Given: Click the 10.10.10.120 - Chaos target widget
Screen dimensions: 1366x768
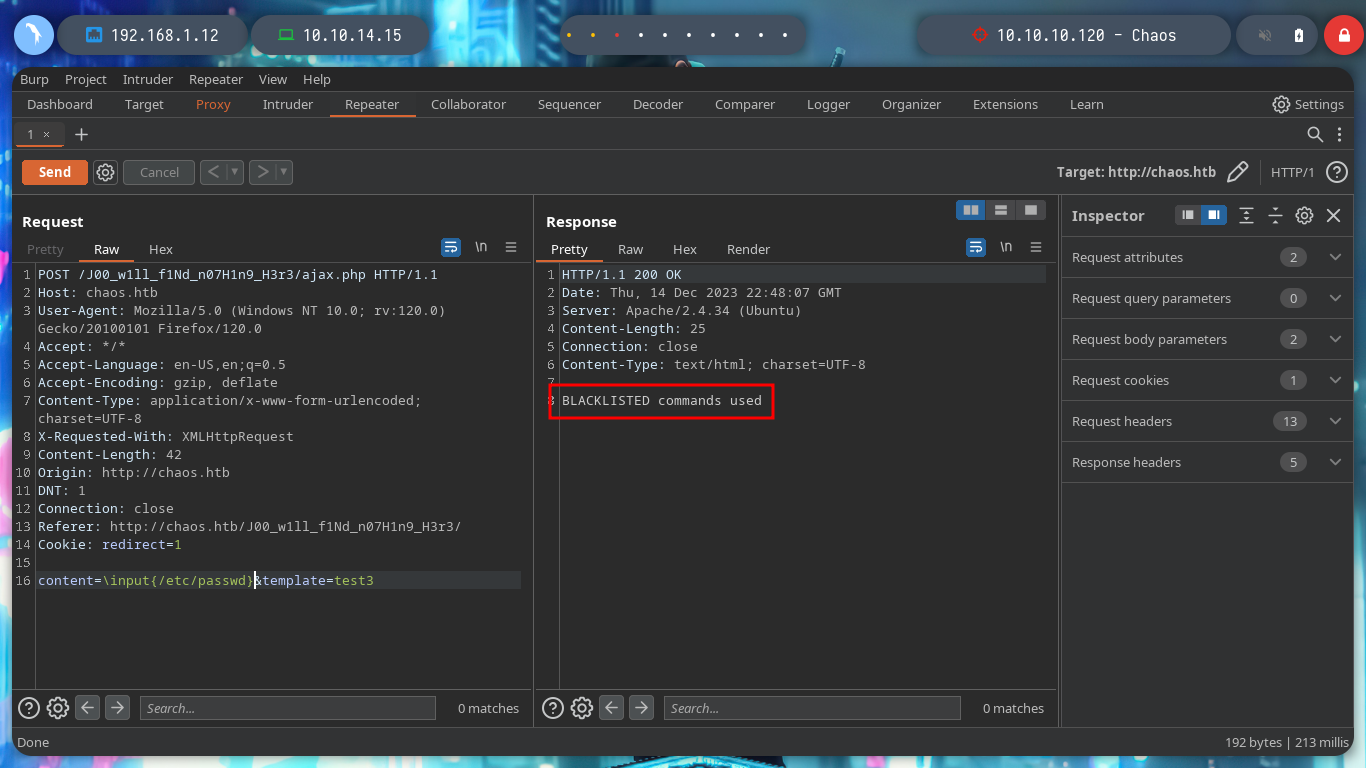Looking at the screenshot, I should click(1075, 35).
